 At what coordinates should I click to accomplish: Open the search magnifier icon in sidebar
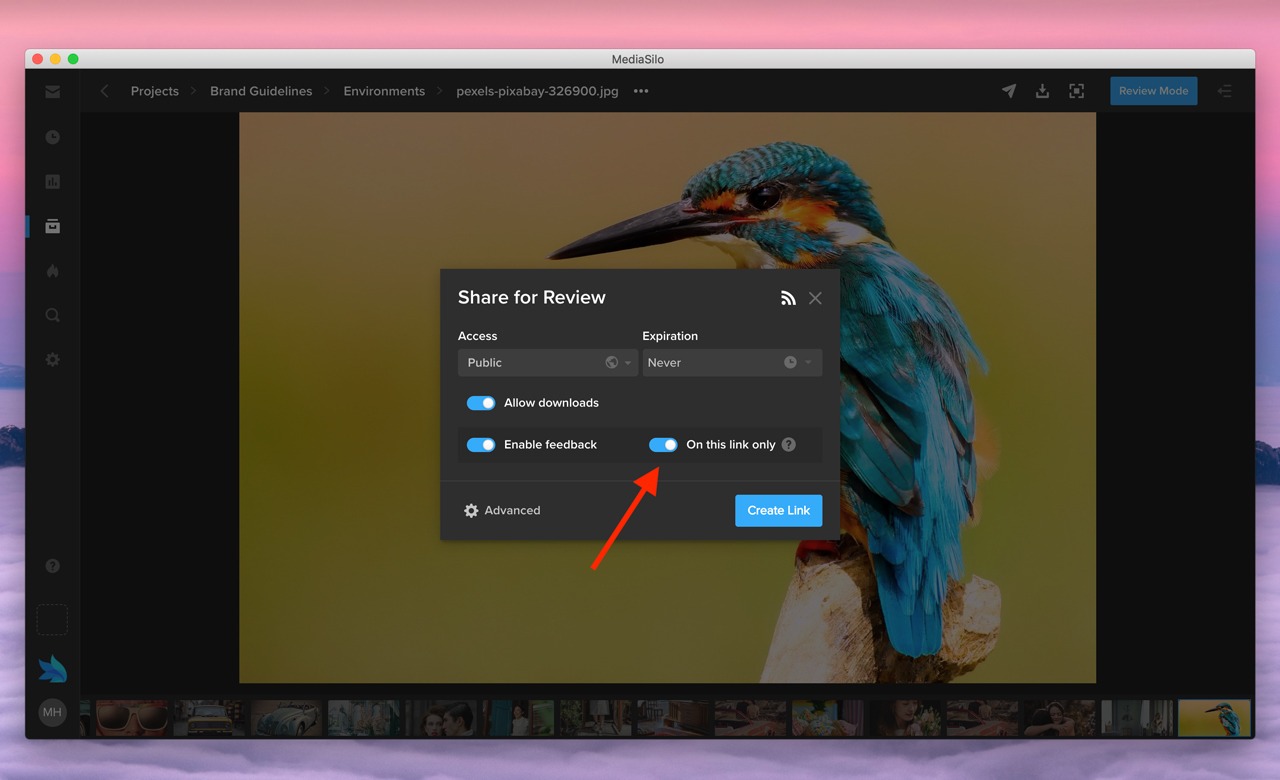pos(53,315)
